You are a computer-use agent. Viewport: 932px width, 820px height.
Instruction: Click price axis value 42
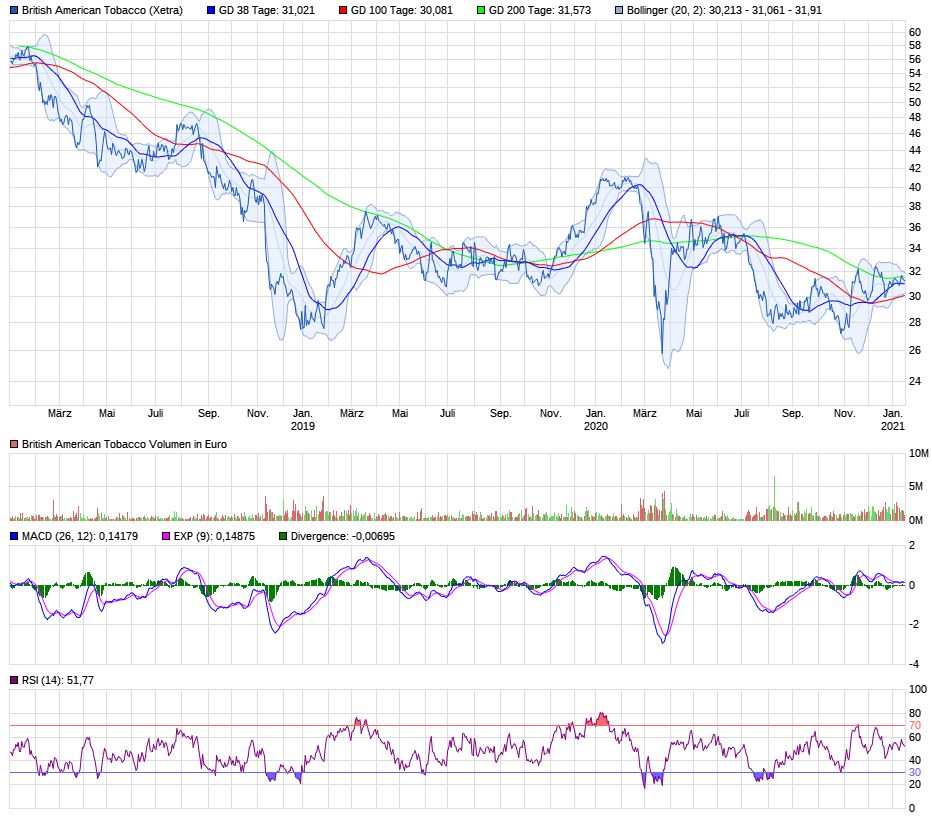click(915, 168)
